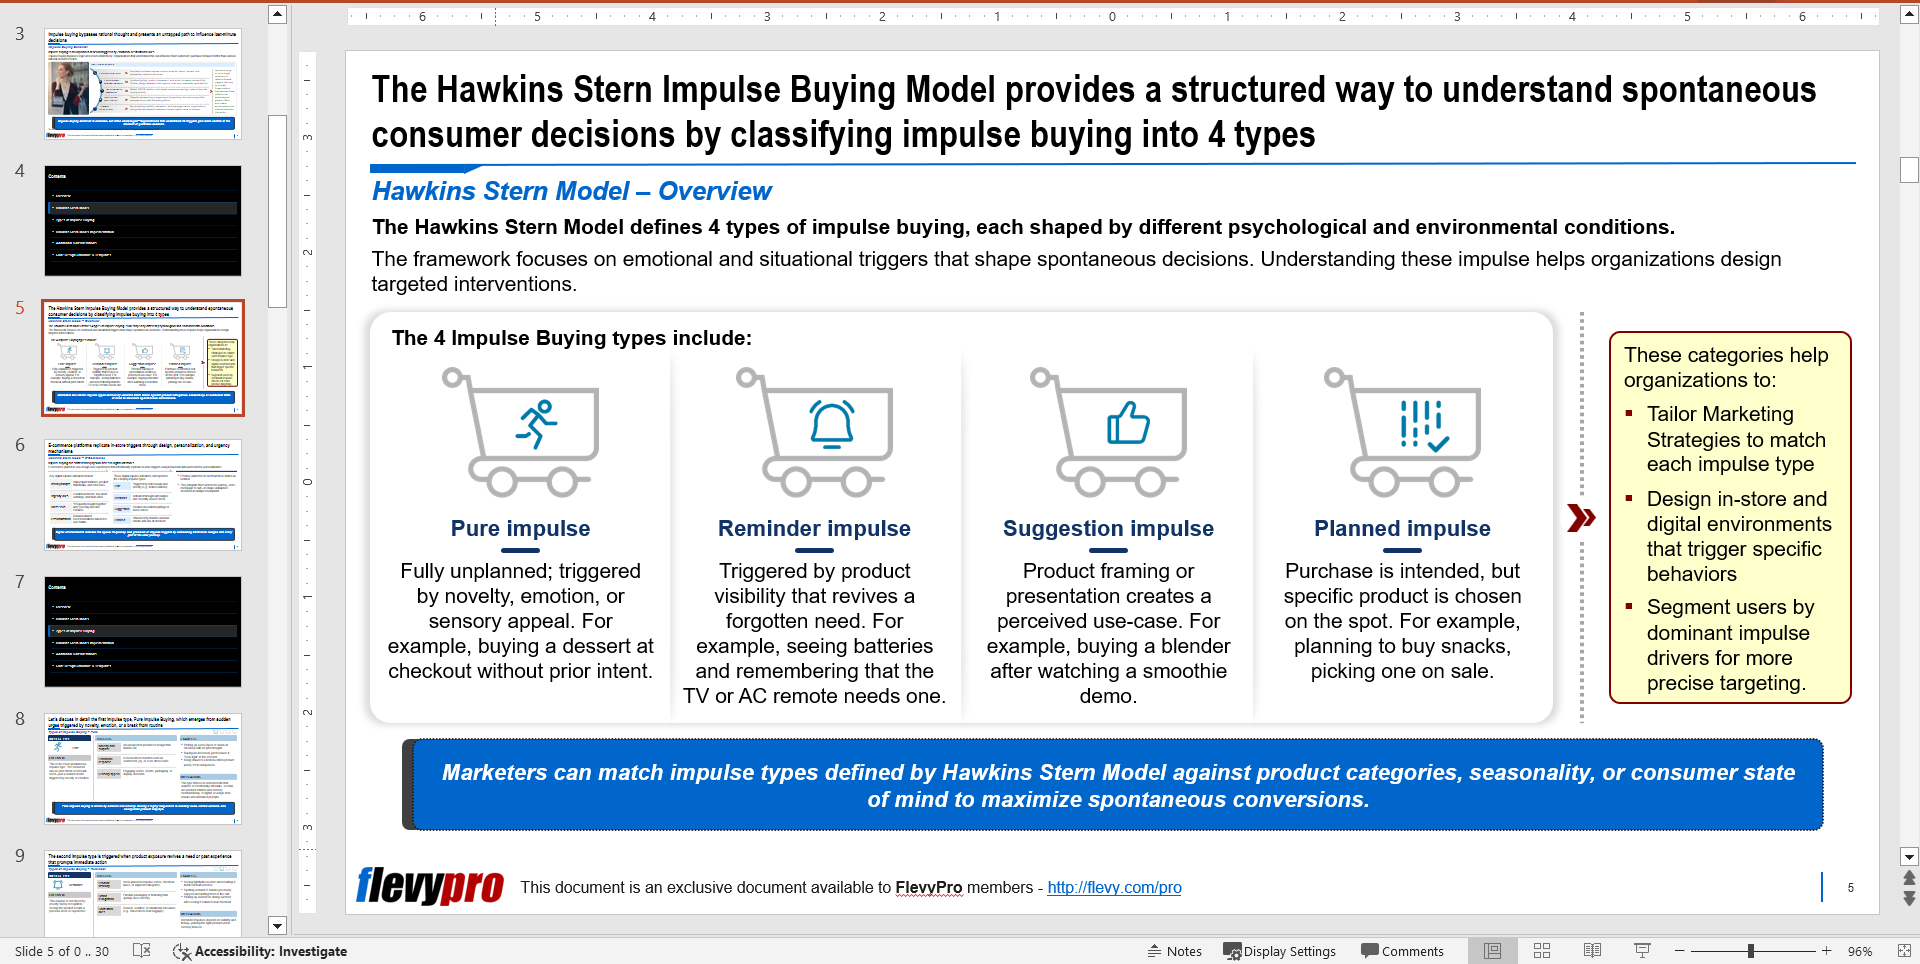Click the thumbnail pane scrollbar thumb
The height and width of the screenshot is (964, 1920).
278,211
